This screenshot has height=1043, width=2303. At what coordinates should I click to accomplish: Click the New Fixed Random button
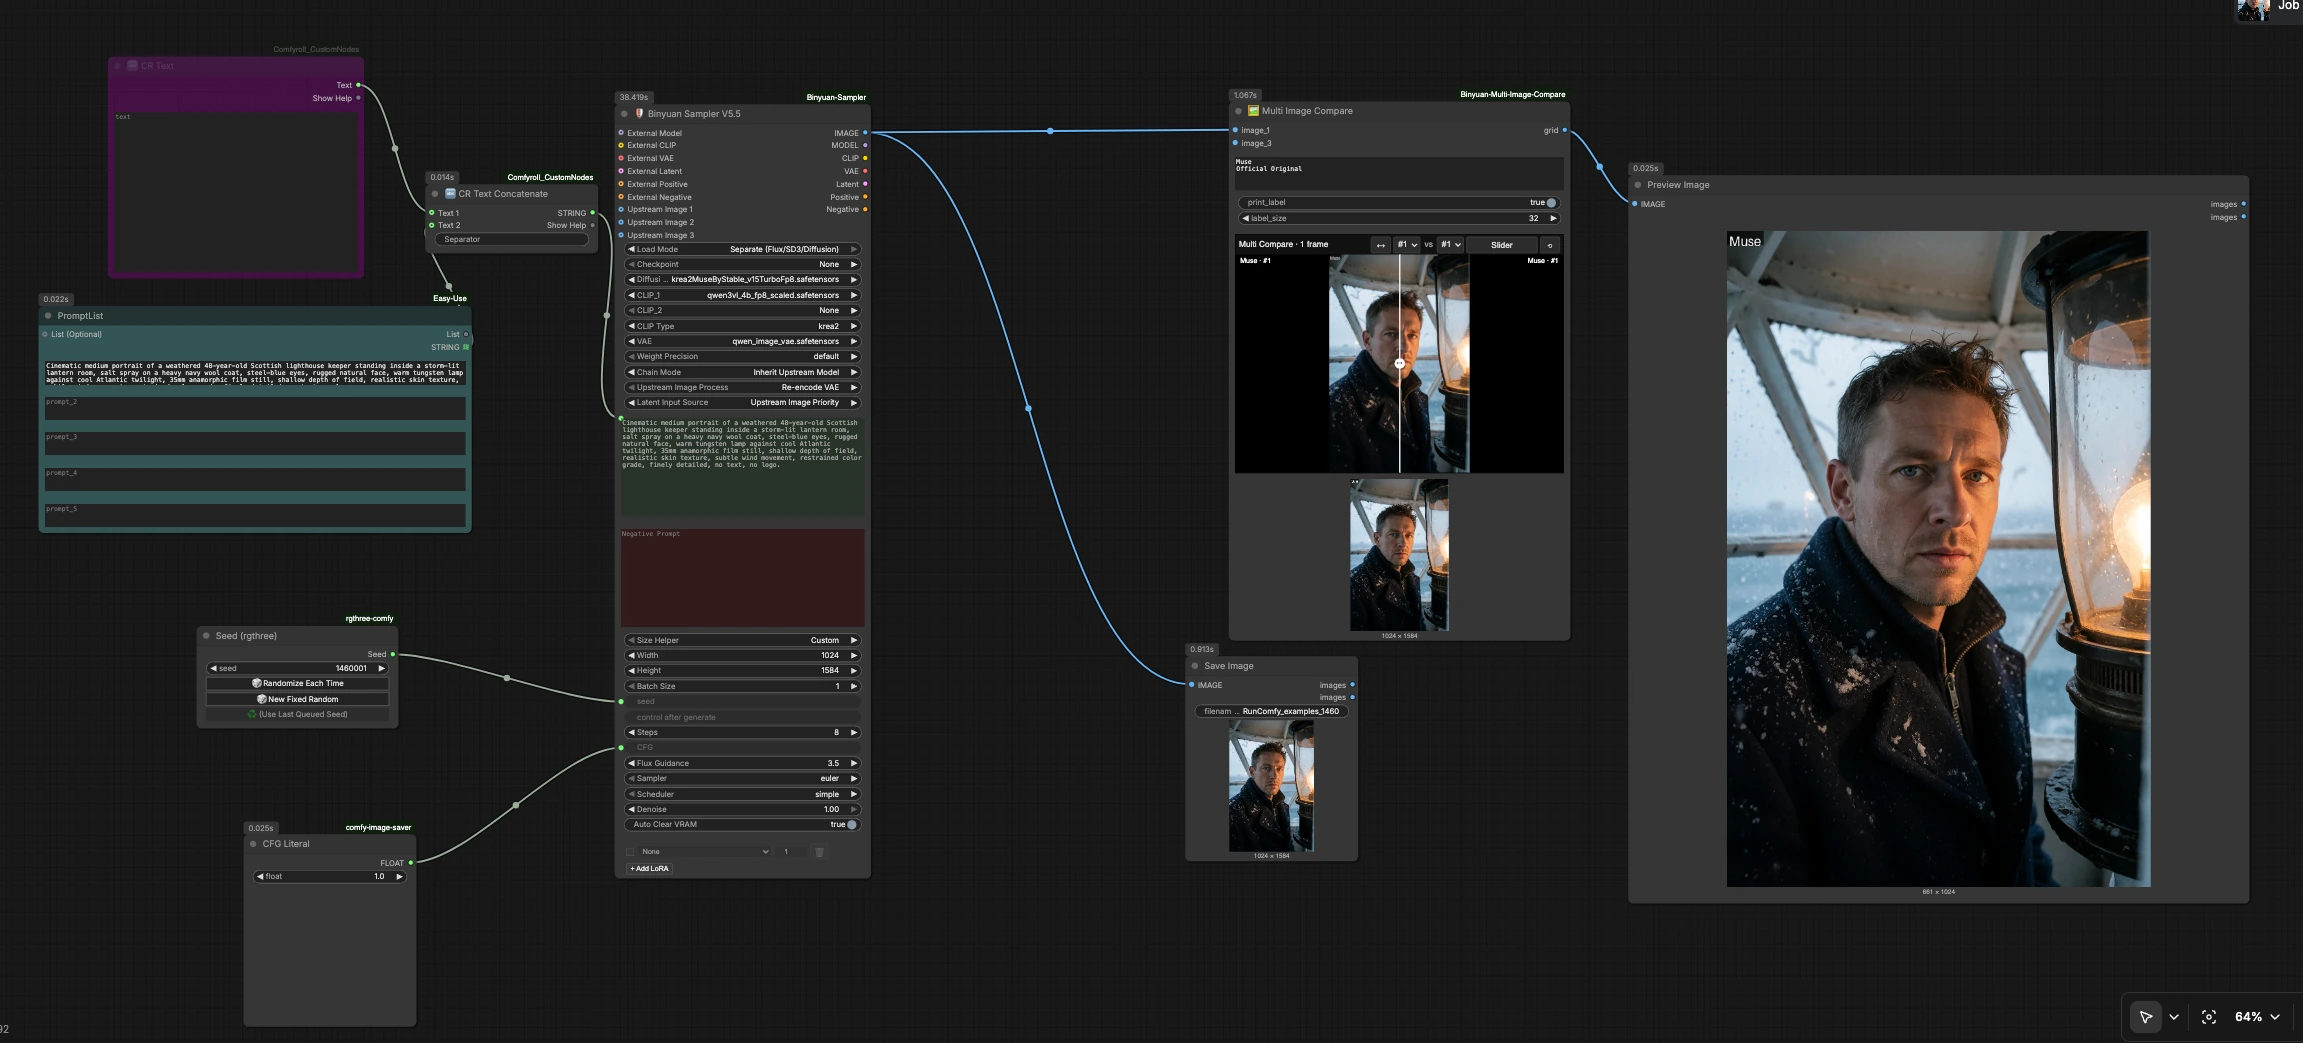(x=297, y=699)
